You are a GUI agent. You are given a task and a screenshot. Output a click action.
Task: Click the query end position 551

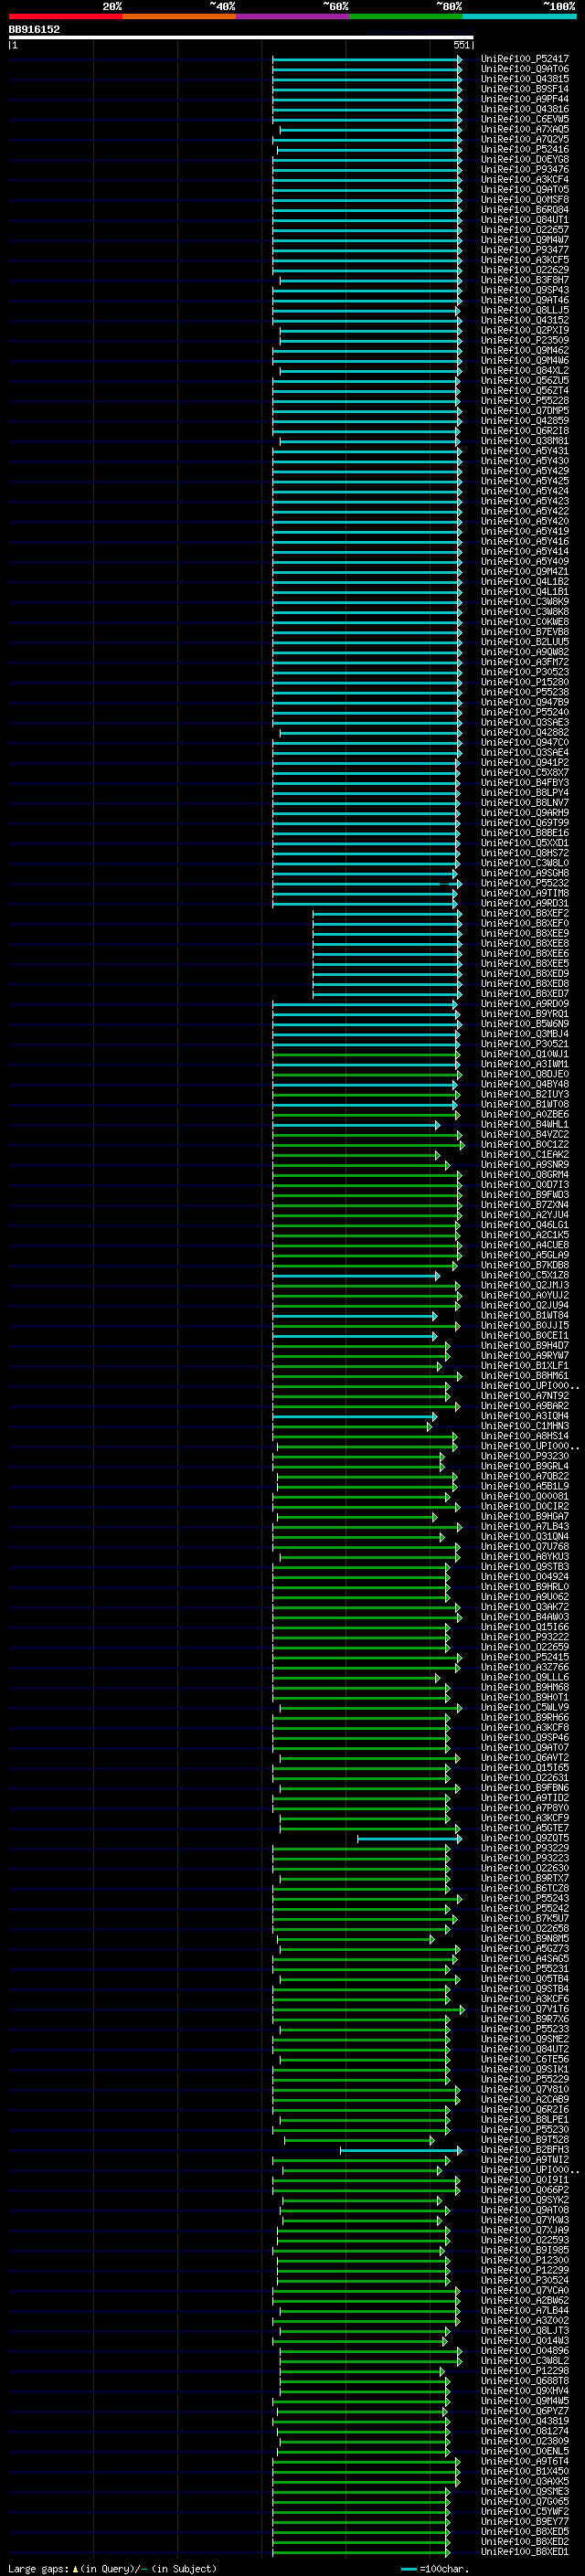click(461, 45)
